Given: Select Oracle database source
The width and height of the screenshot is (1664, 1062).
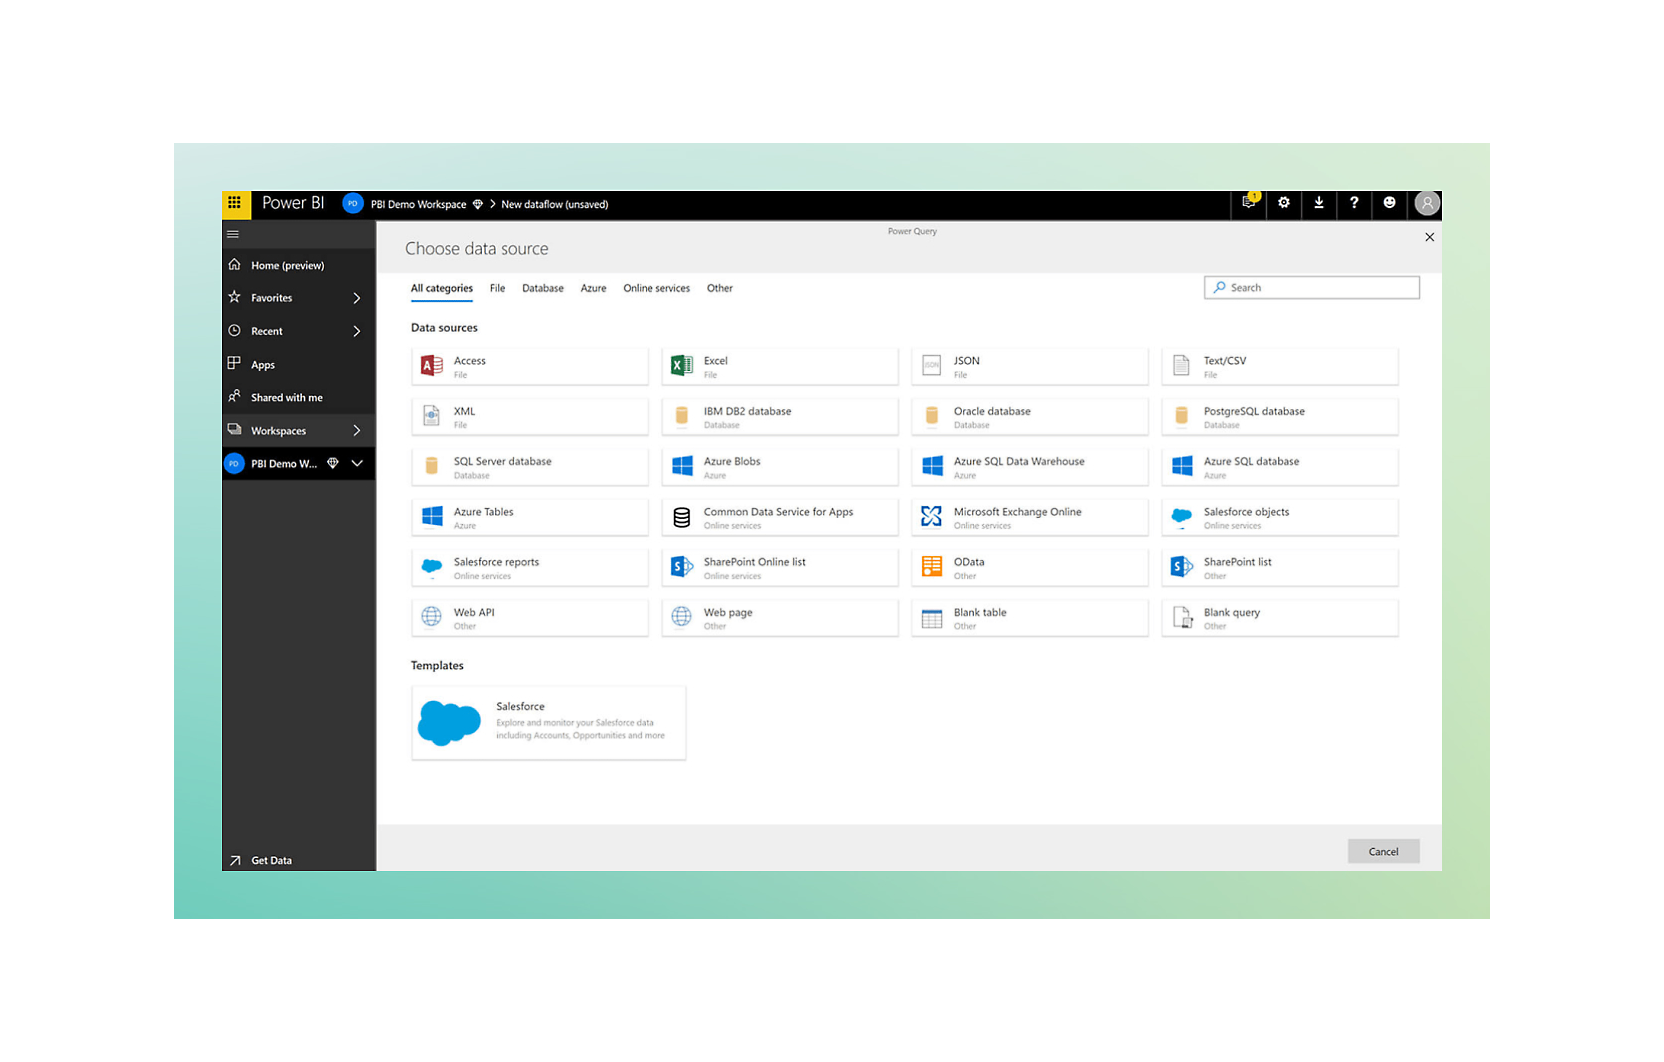Looking at the screenshot, I should coord(1029,417).
